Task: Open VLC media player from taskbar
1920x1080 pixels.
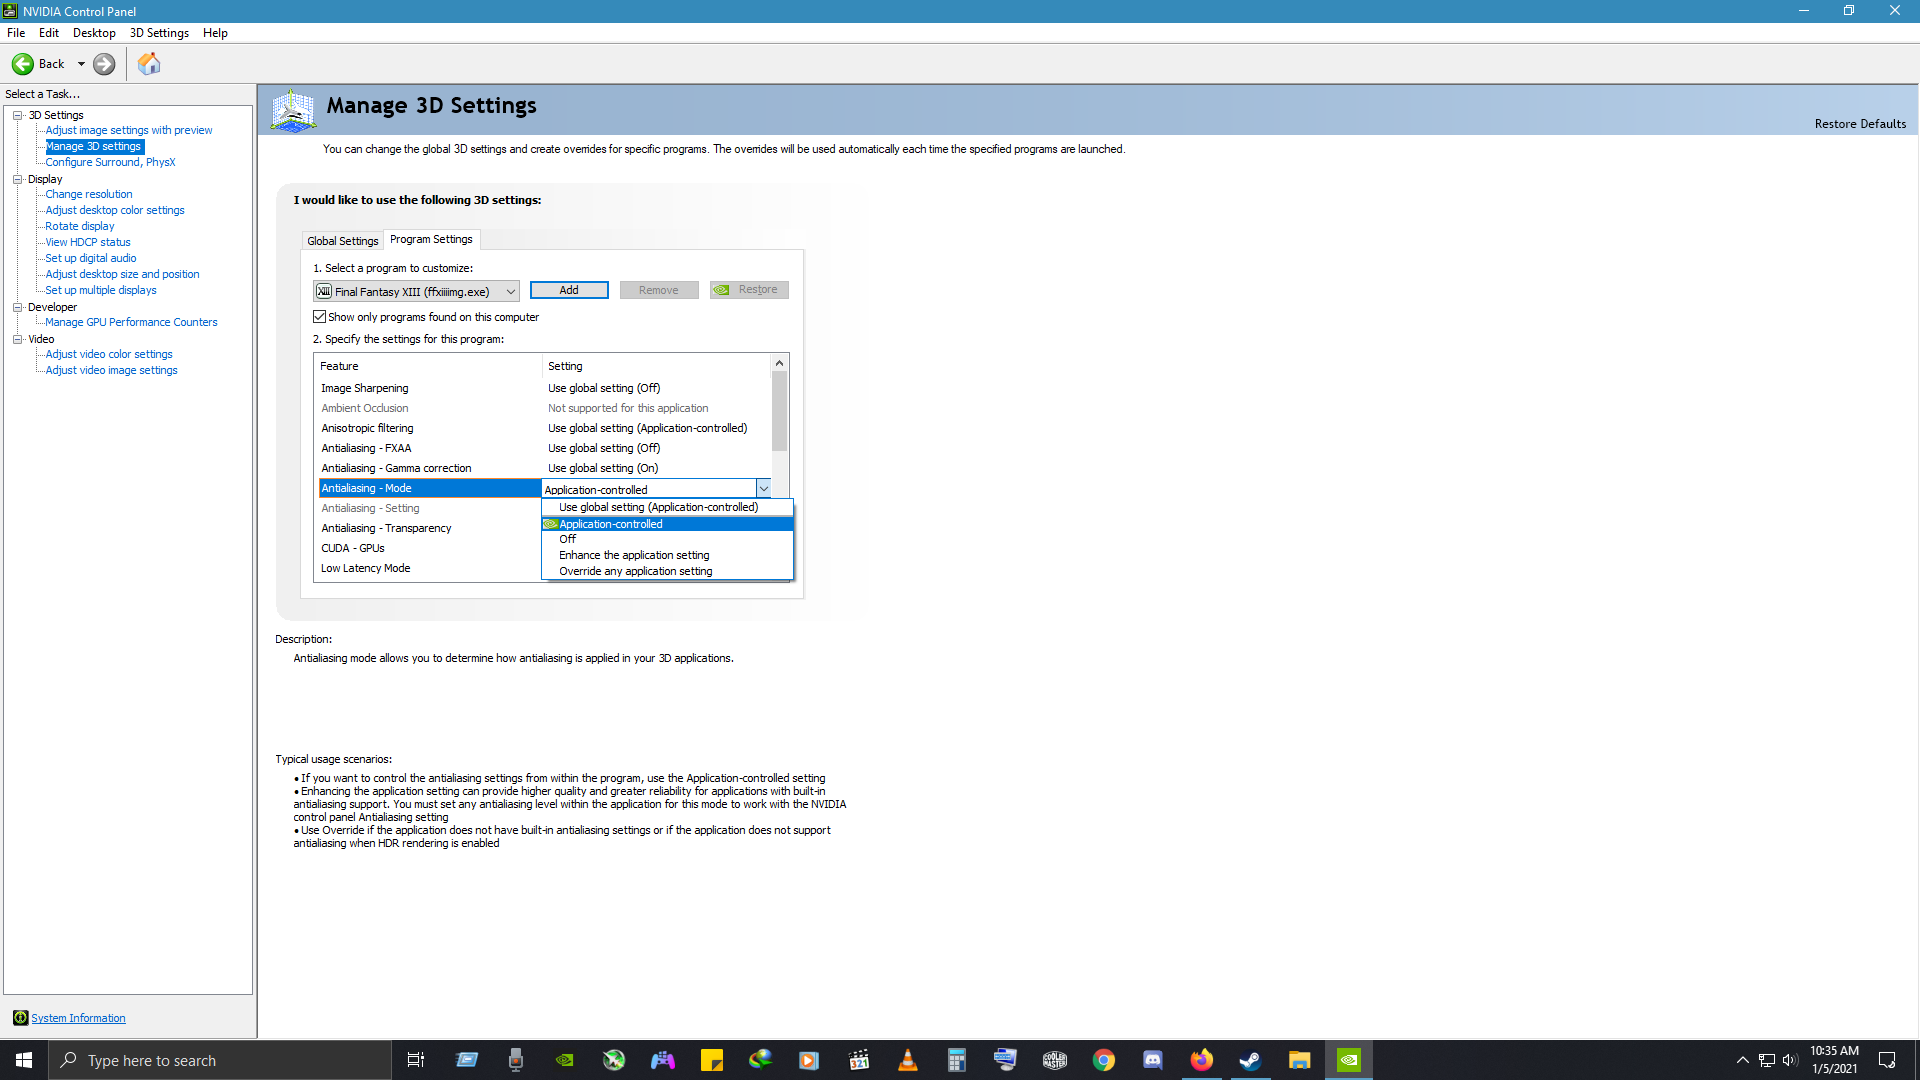Action: (907, 1060)
